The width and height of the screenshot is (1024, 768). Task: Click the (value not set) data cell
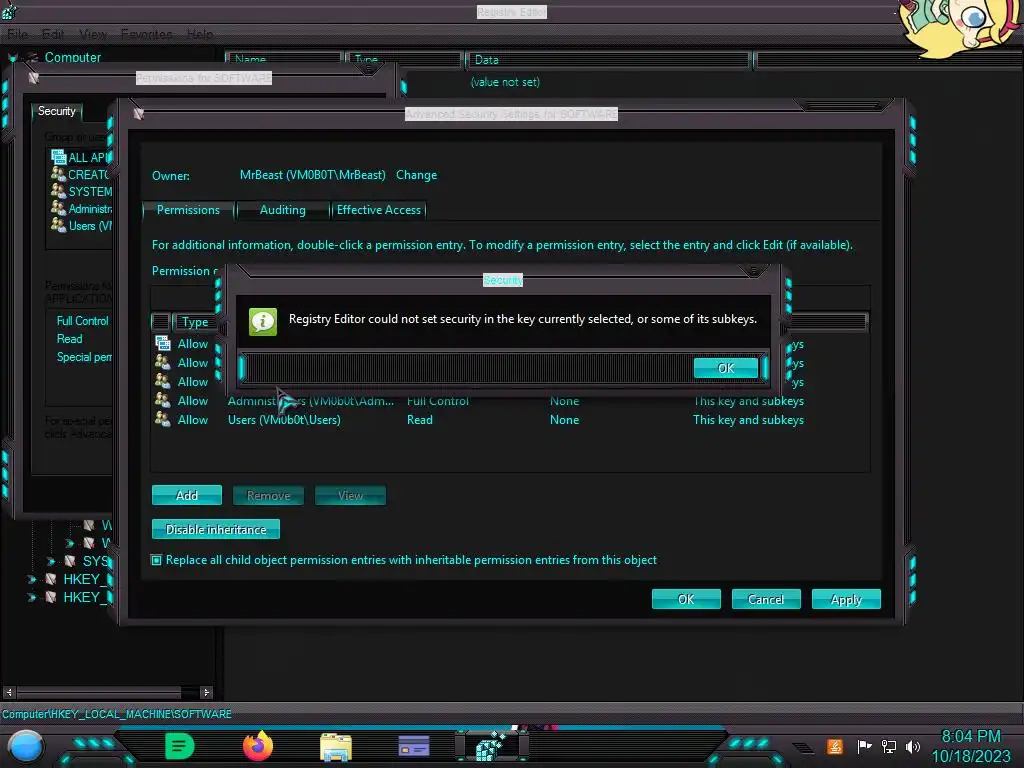(x=505, y=82)
